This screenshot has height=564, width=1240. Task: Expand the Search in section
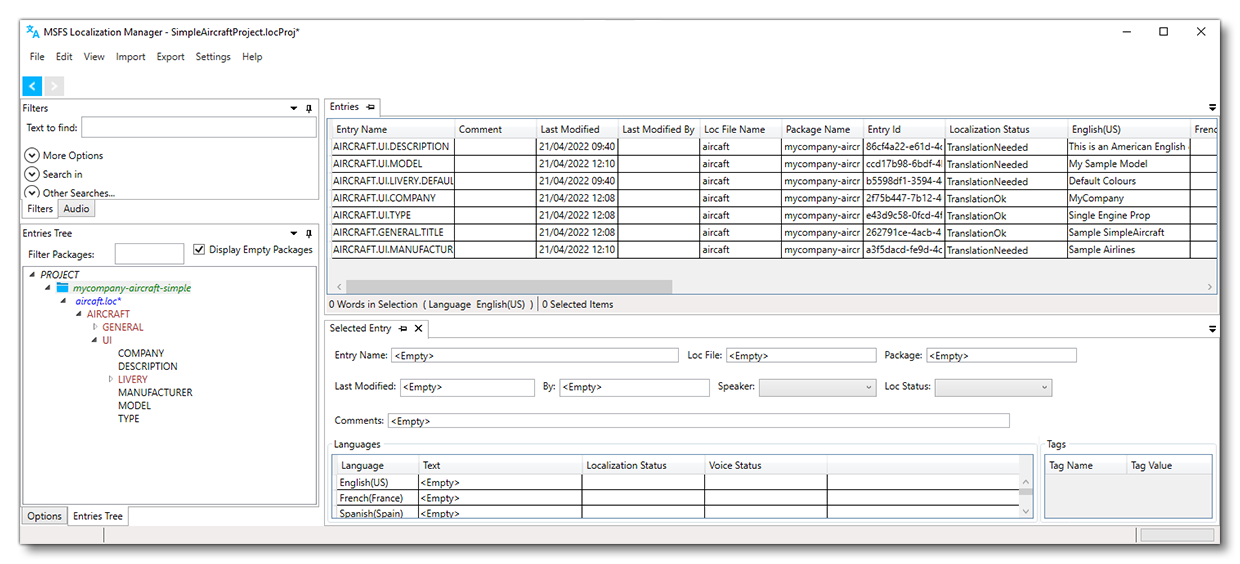point(32,174)
